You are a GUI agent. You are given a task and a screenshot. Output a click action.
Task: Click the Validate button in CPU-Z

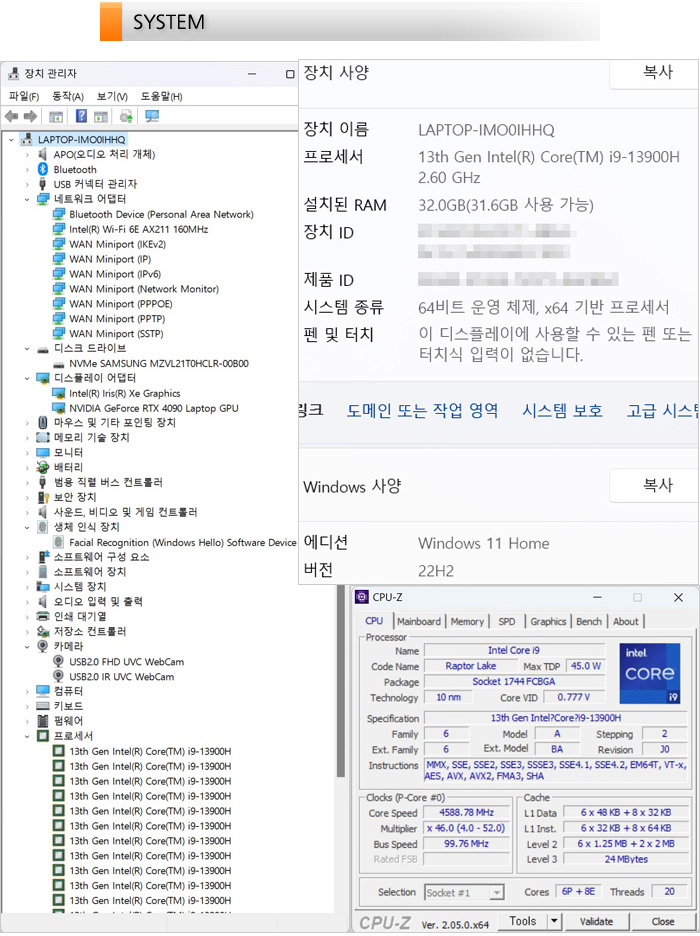point(596,921)
